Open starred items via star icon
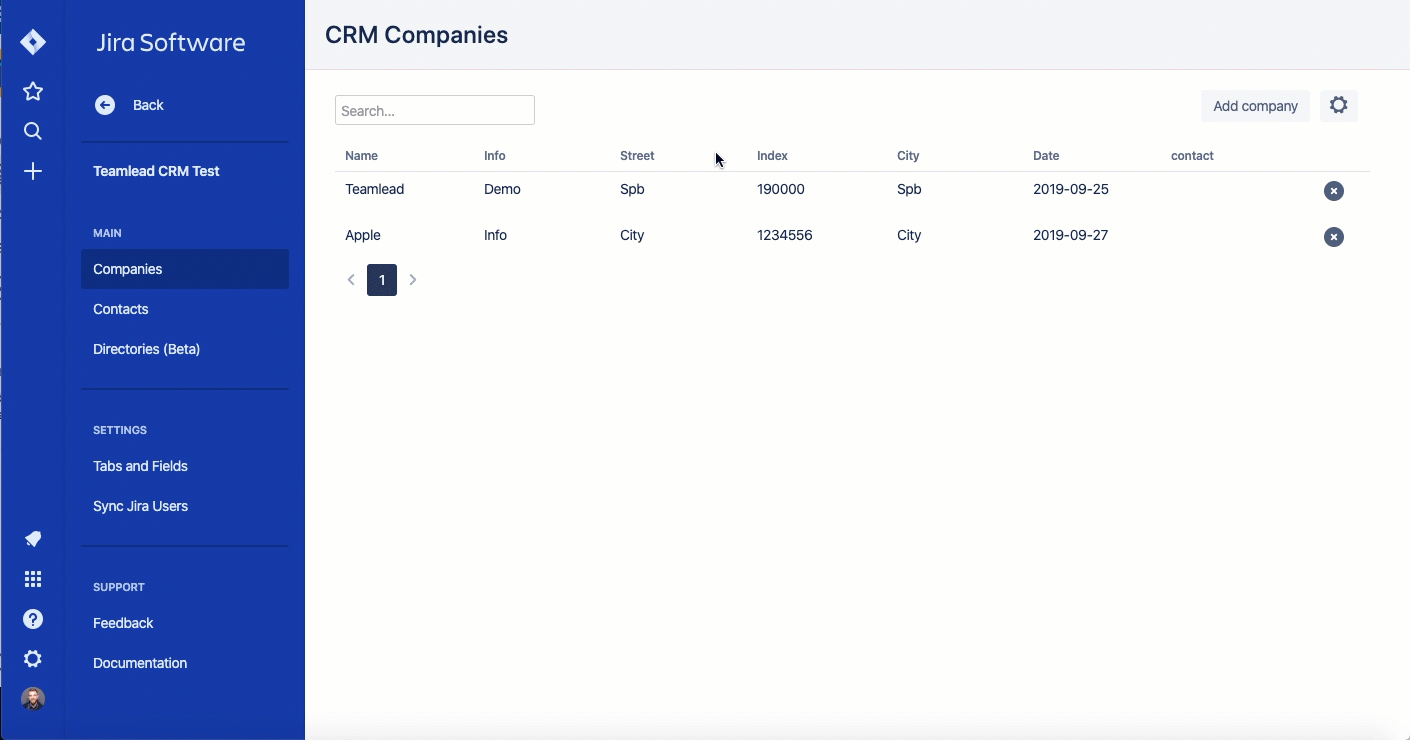The height and width of the screenshot is (740, 1410). point(33,92)
